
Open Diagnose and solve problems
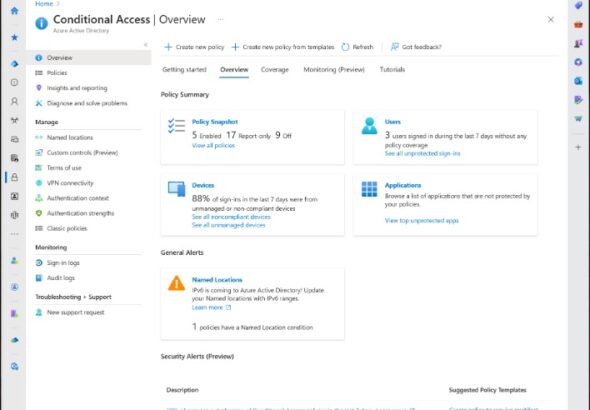pyautogui.click(x=88, y=103)
